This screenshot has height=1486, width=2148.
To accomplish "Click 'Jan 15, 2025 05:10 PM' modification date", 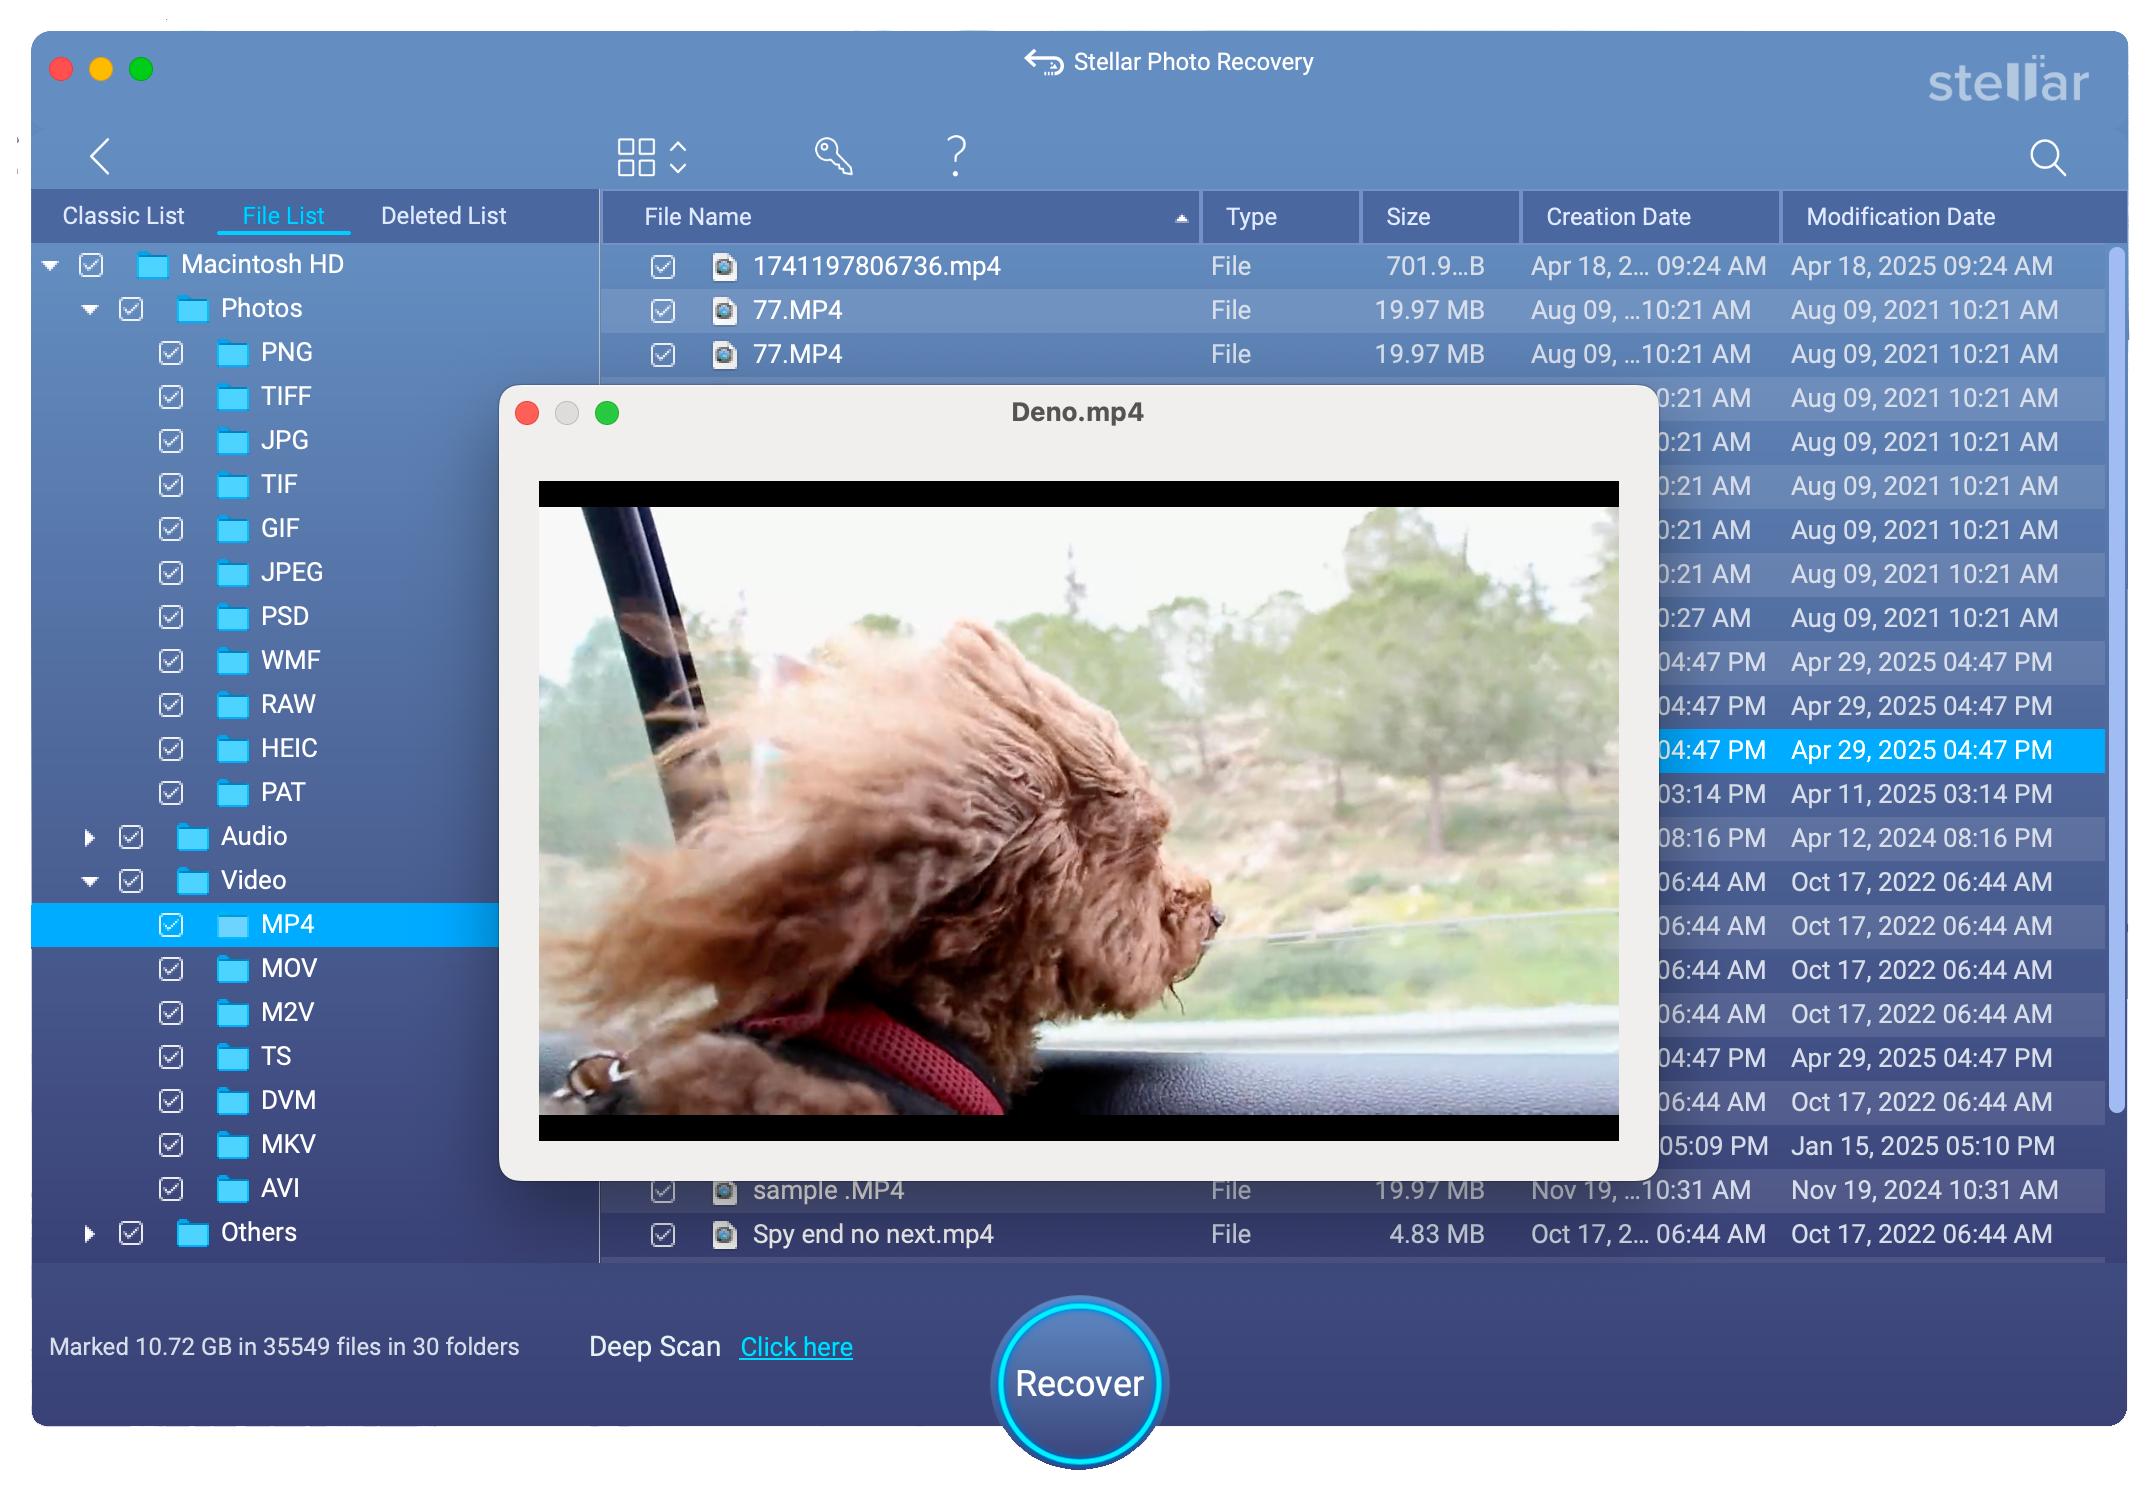I will click(1922, 1146).
